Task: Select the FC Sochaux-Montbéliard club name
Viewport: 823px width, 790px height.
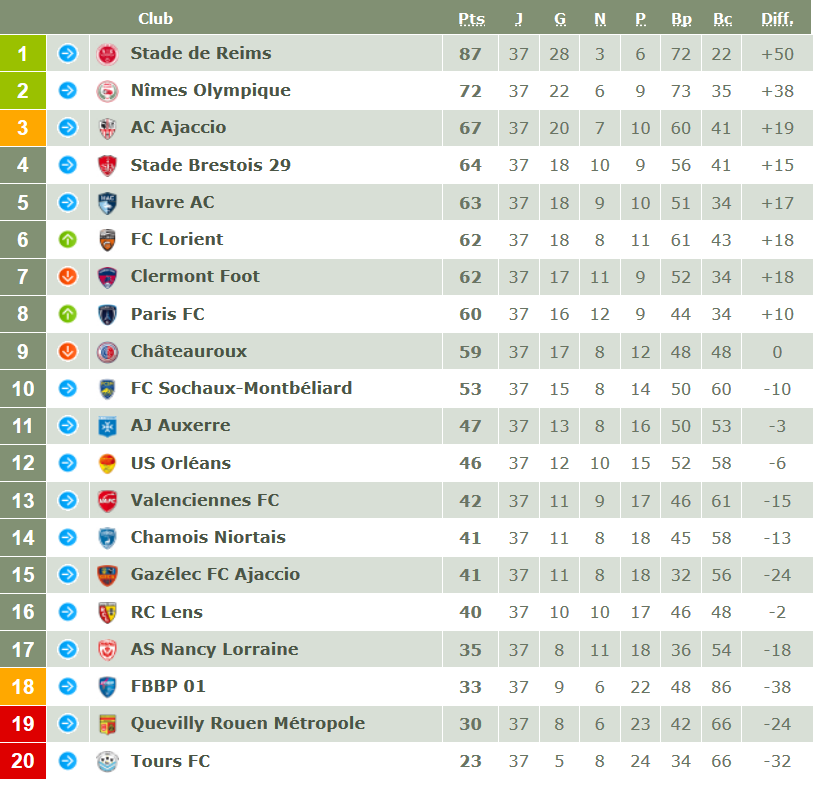Action: click(241, 388)
